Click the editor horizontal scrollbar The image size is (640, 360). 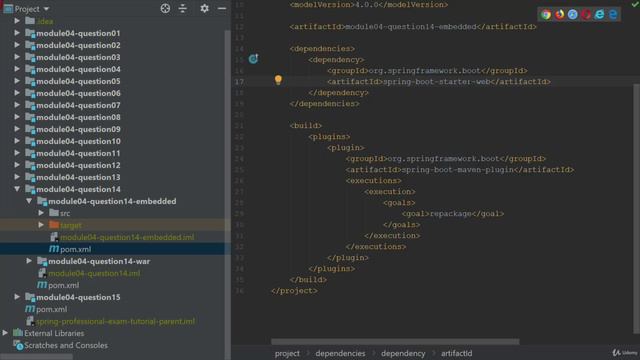395,342
